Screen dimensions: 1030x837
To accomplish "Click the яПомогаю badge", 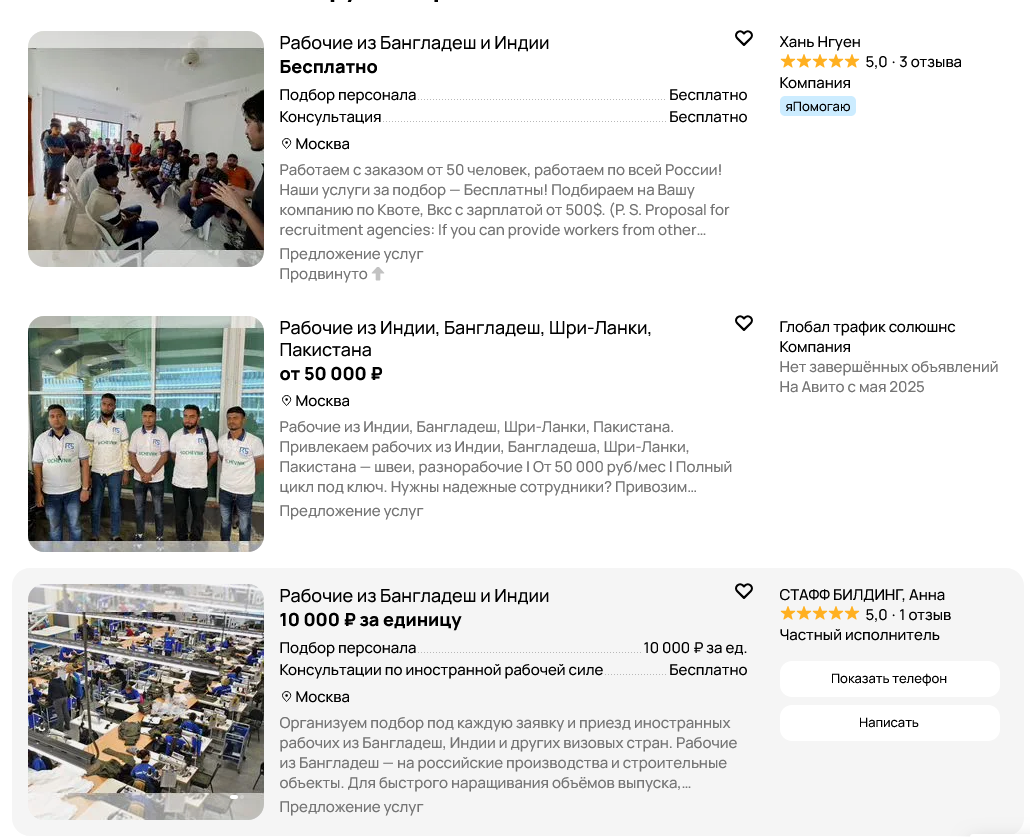I will (817, 106).
